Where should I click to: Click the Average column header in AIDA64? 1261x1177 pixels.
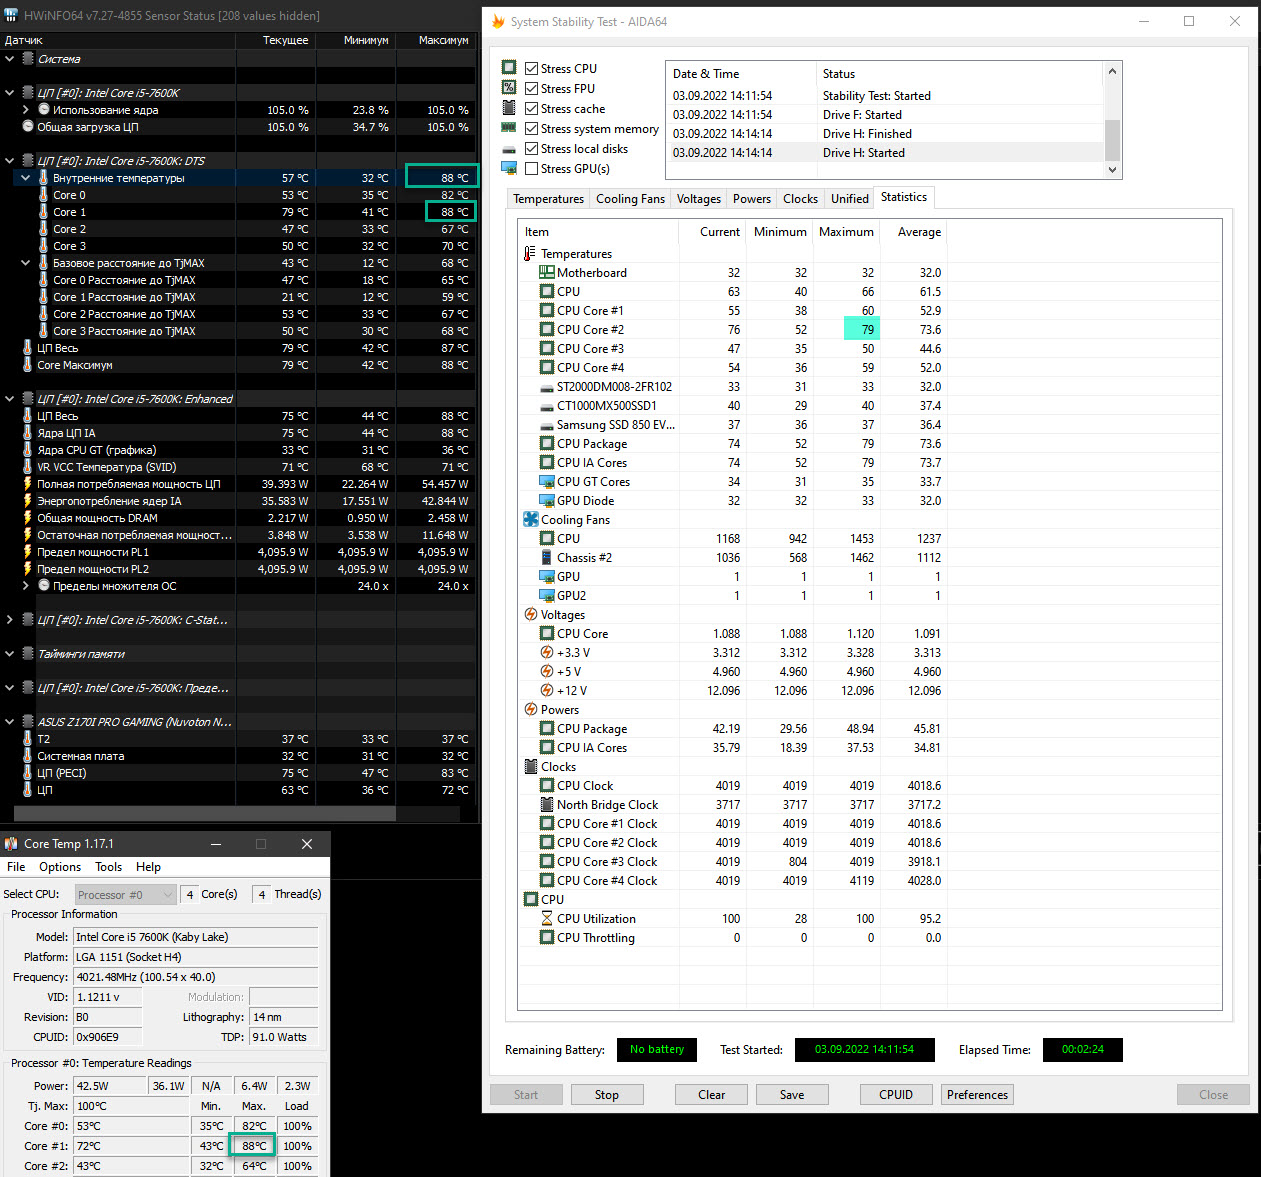pos(912,232)
